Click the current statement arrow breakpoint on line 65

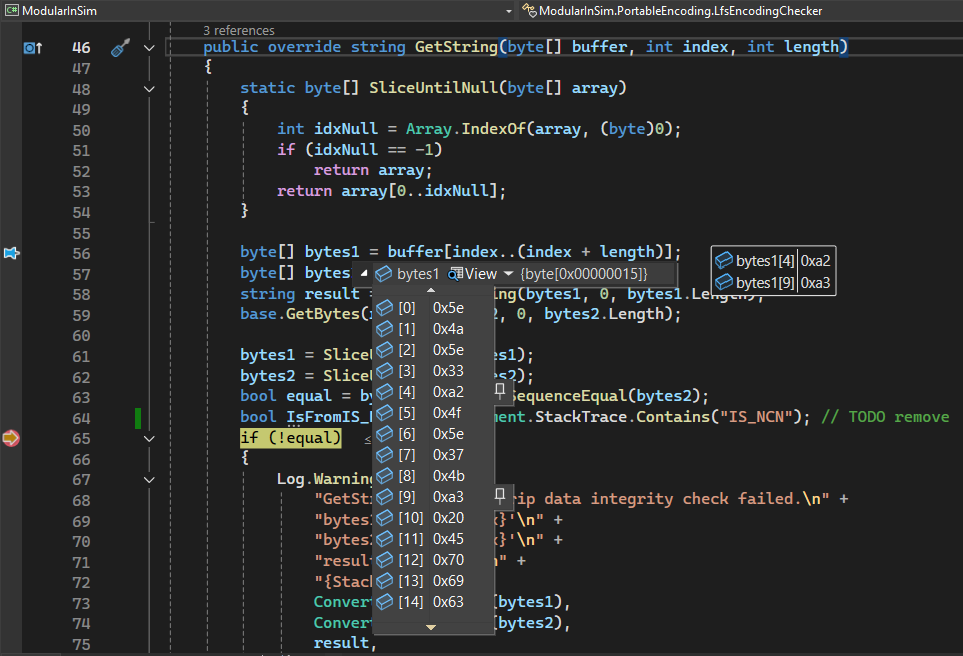tap(12, 438)
